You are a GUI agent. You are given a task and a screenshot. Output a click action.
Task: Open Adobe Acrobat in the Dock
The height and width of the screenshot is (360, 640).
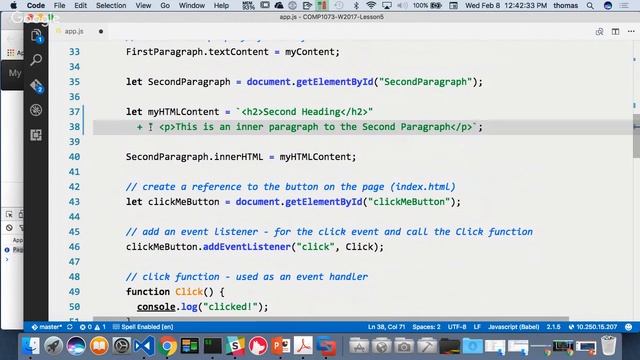pos(303,346)
